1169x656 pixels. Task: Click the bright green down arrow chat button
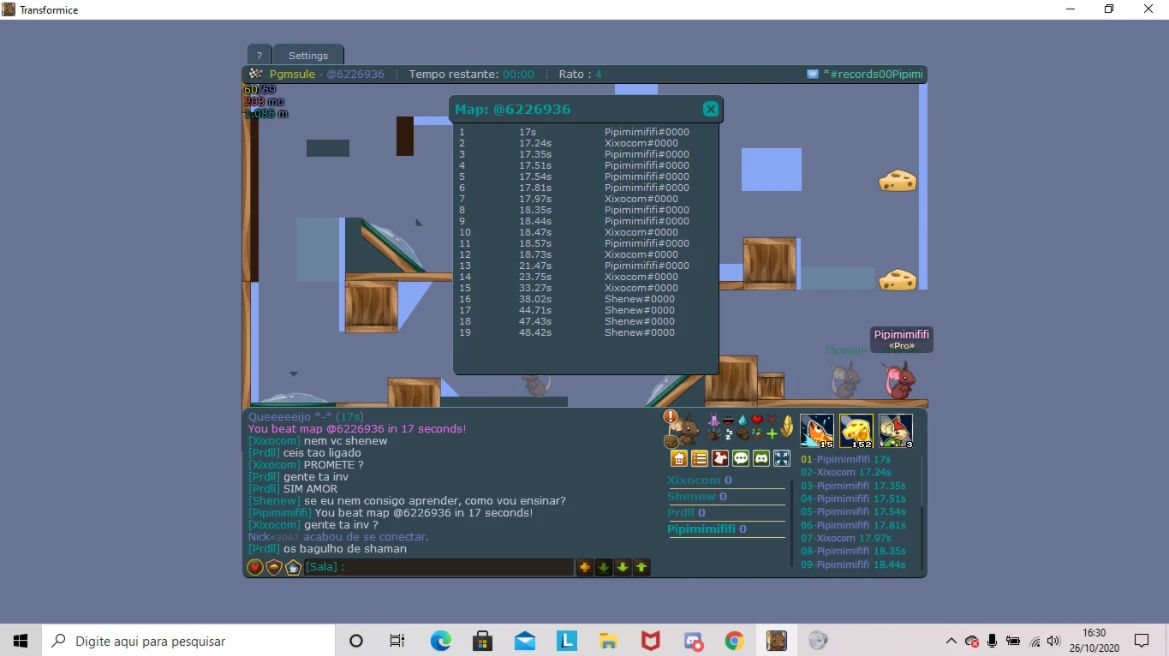(623, 567)
